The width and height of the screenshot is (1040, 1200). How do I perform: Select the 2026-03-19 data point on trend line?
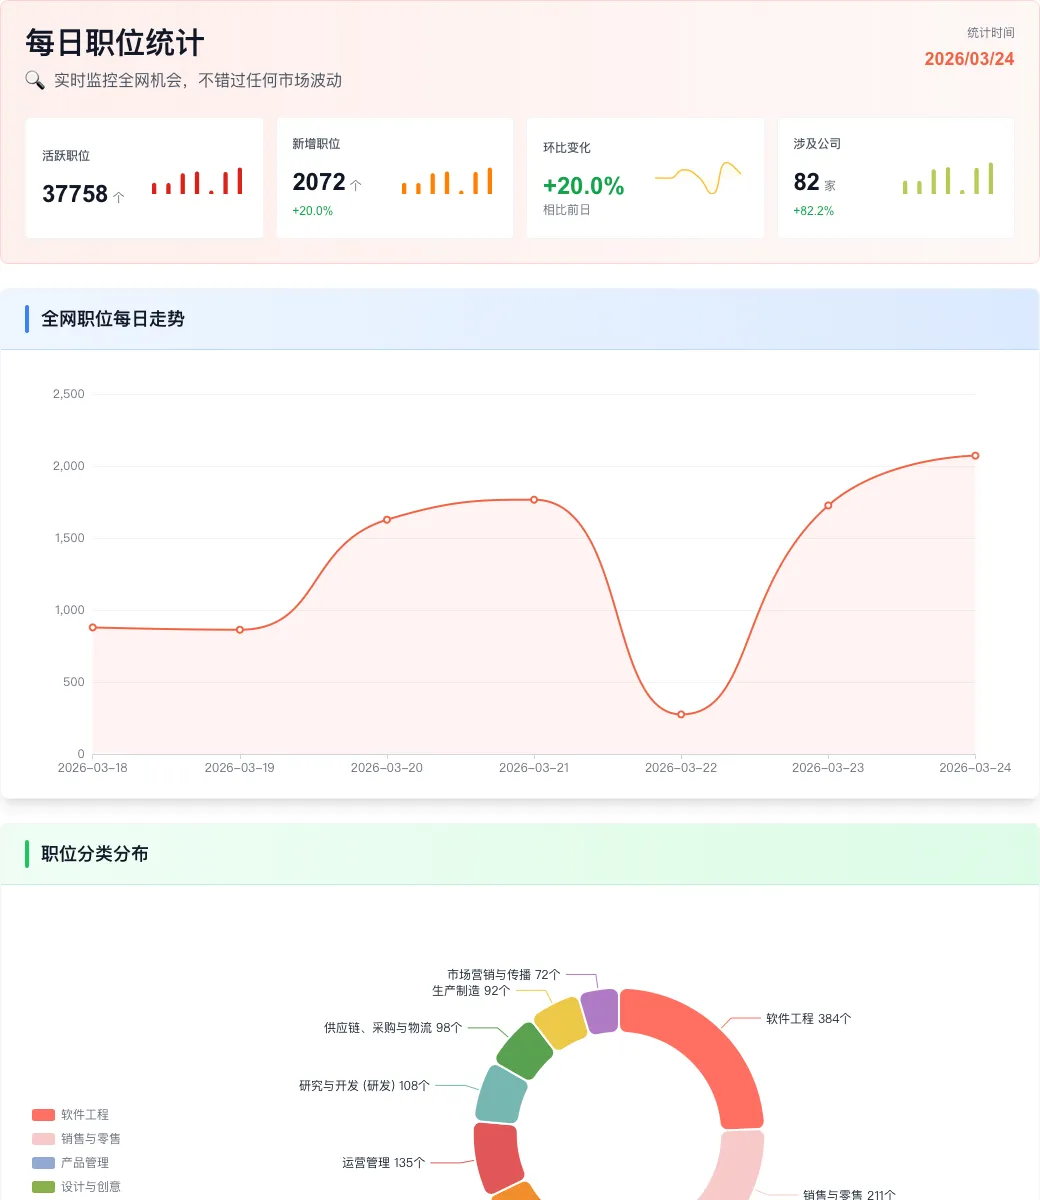coord(240,630)
